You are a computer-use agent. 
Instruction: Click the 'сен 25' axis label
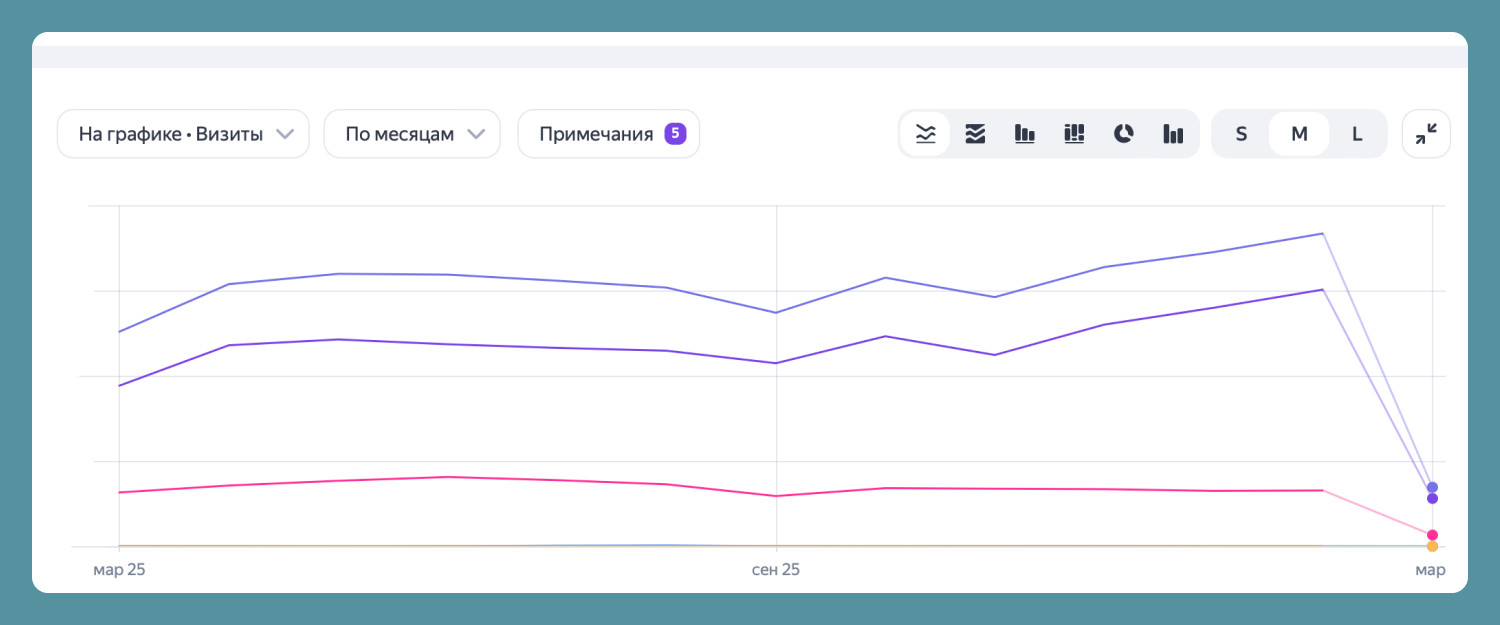point(776,570)
